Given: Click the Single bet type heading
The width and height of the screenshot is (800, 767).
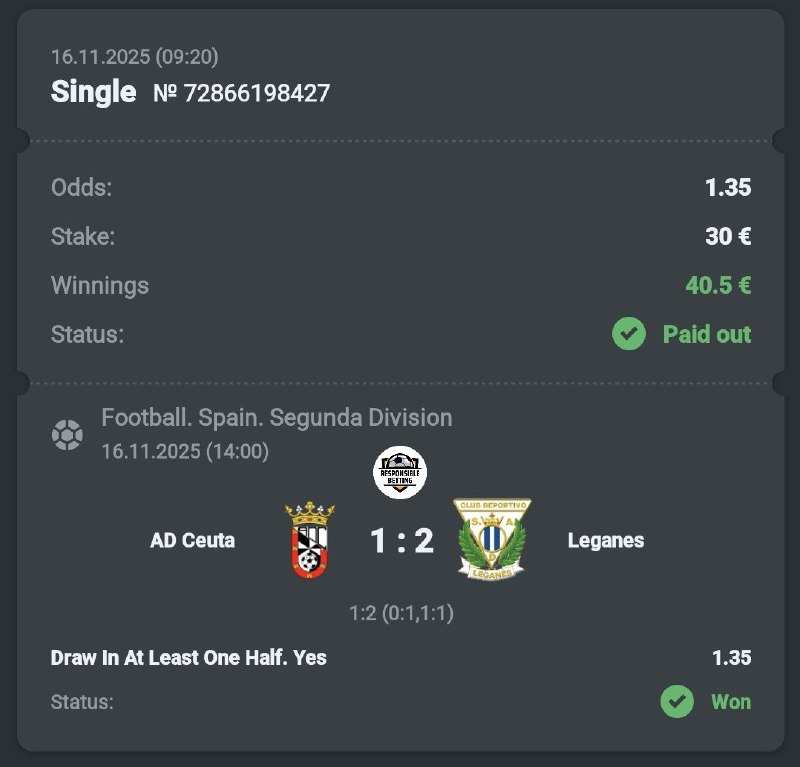Looking at the screenshot, I should pyautogui.click(x=93, y=92).
